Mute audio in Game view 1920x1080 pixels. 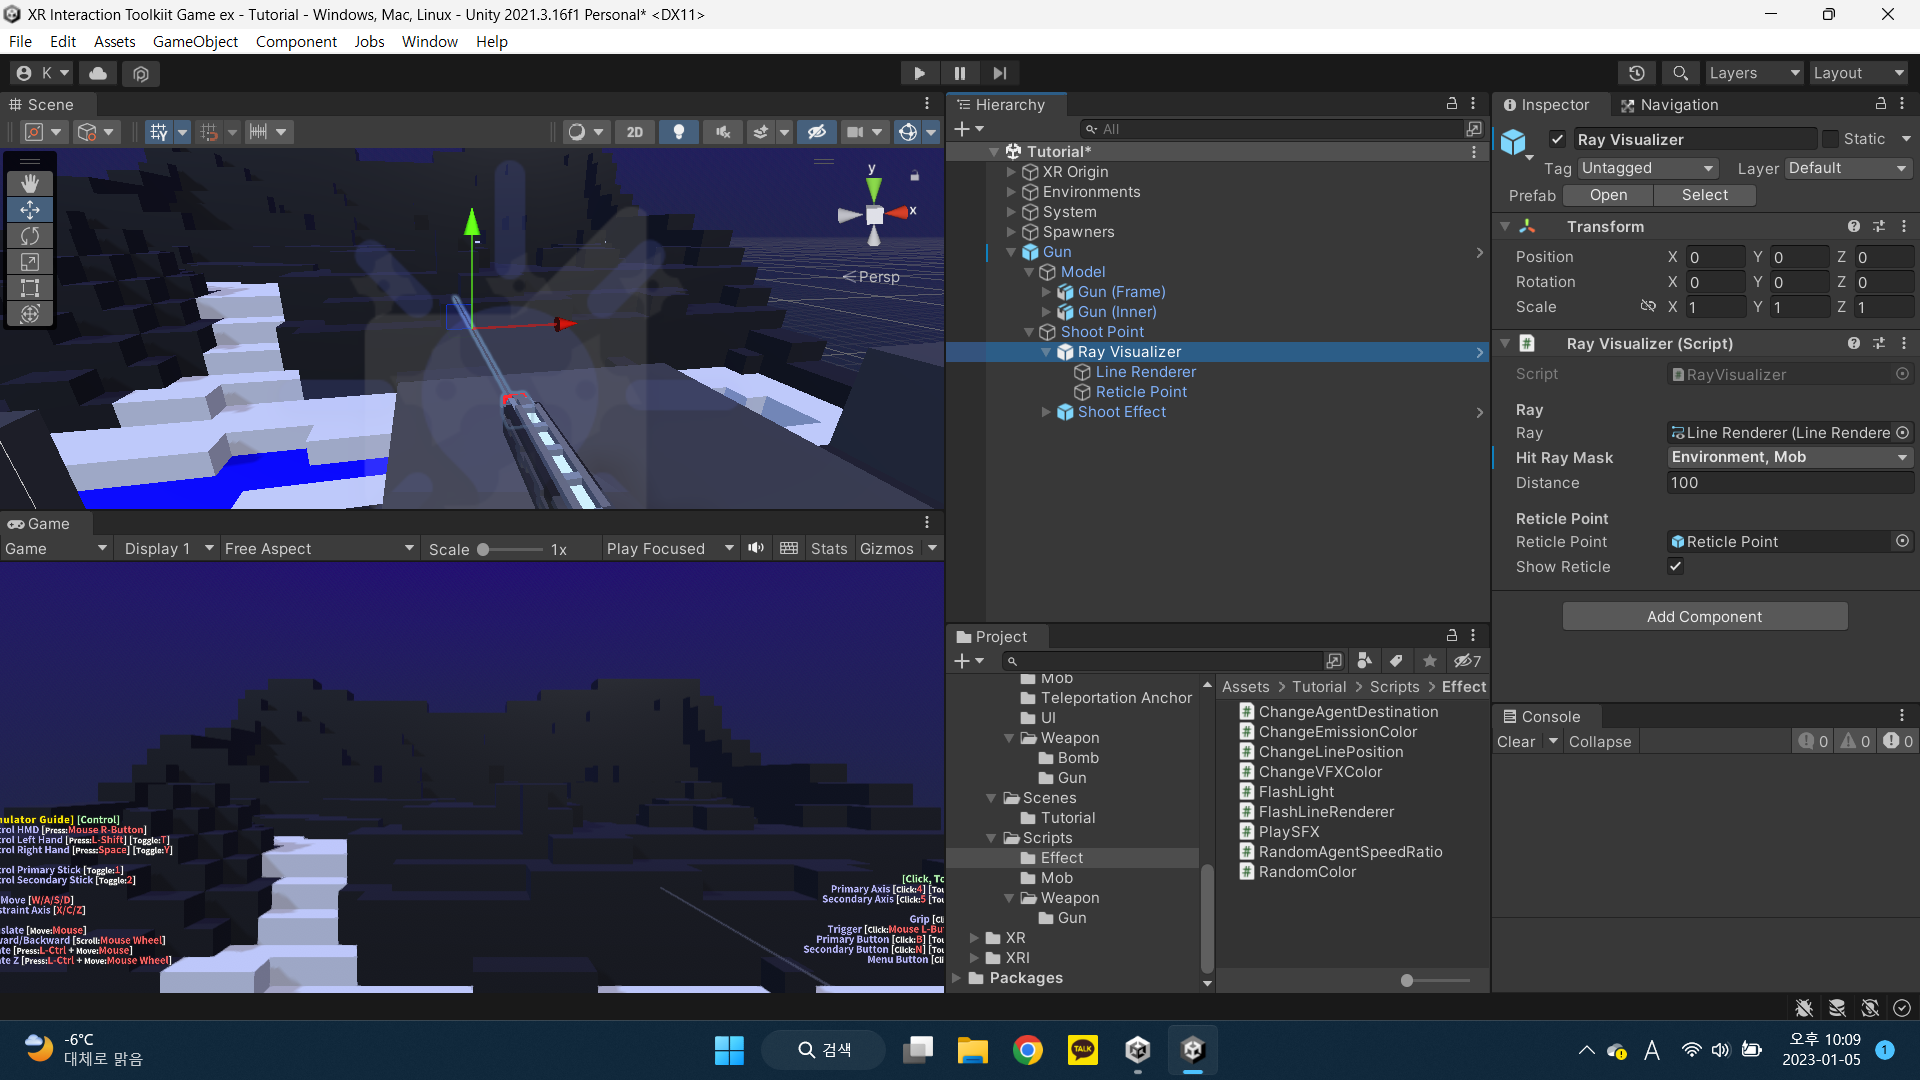[756, 548]
